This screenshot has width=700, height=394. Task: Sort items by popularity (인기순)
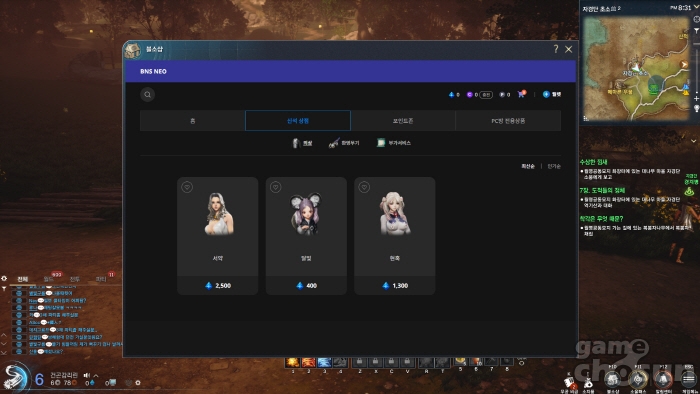point(554,166)
